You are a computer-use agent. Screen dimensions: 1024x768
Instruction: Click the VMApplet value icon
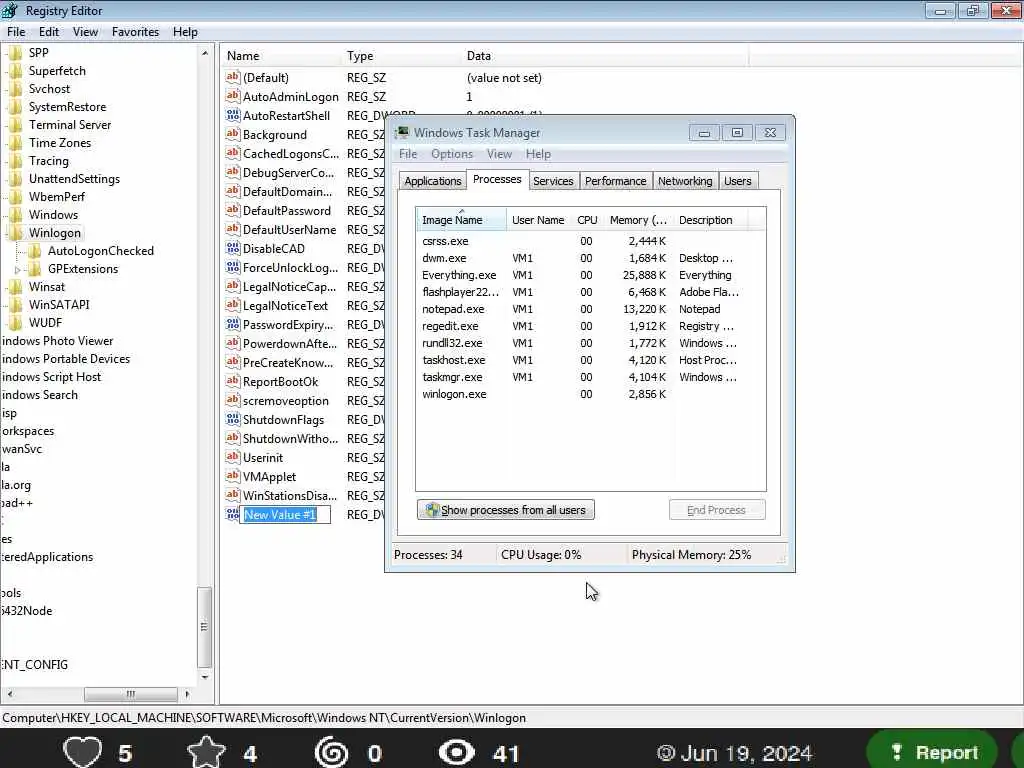click(232, 475)
